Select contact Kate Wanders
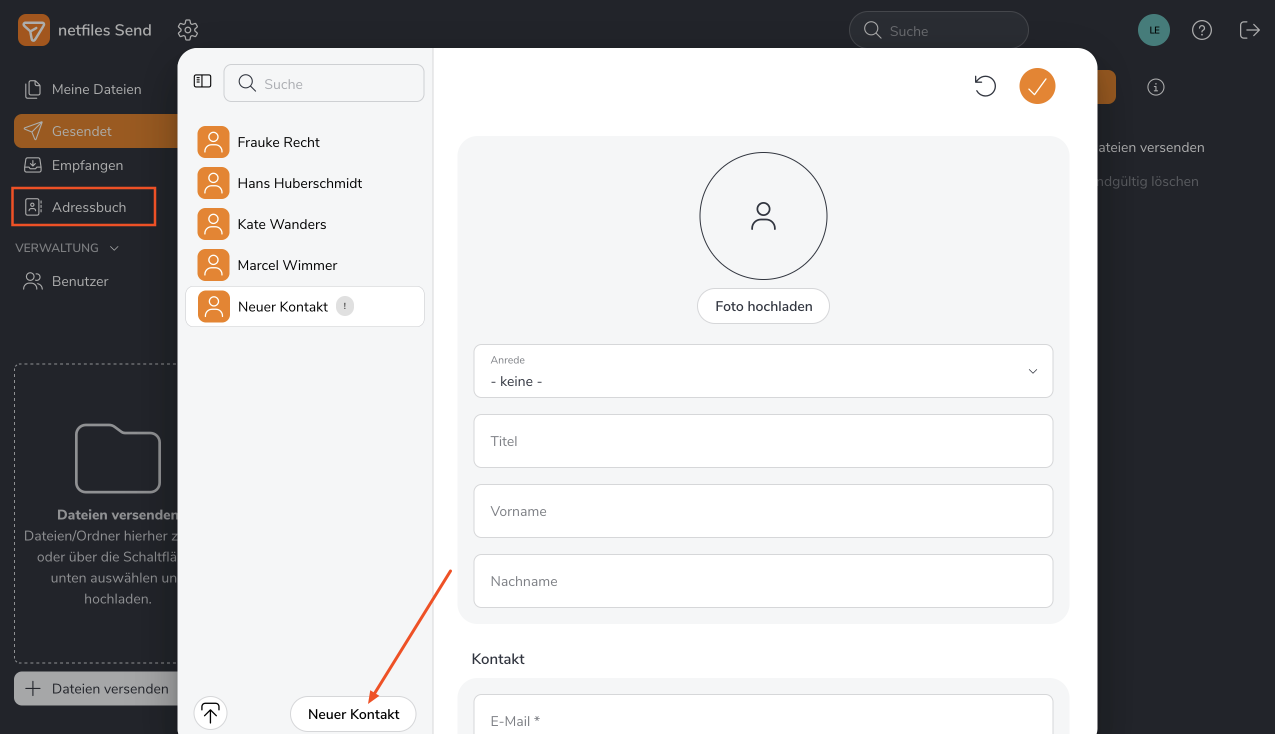 281,224
